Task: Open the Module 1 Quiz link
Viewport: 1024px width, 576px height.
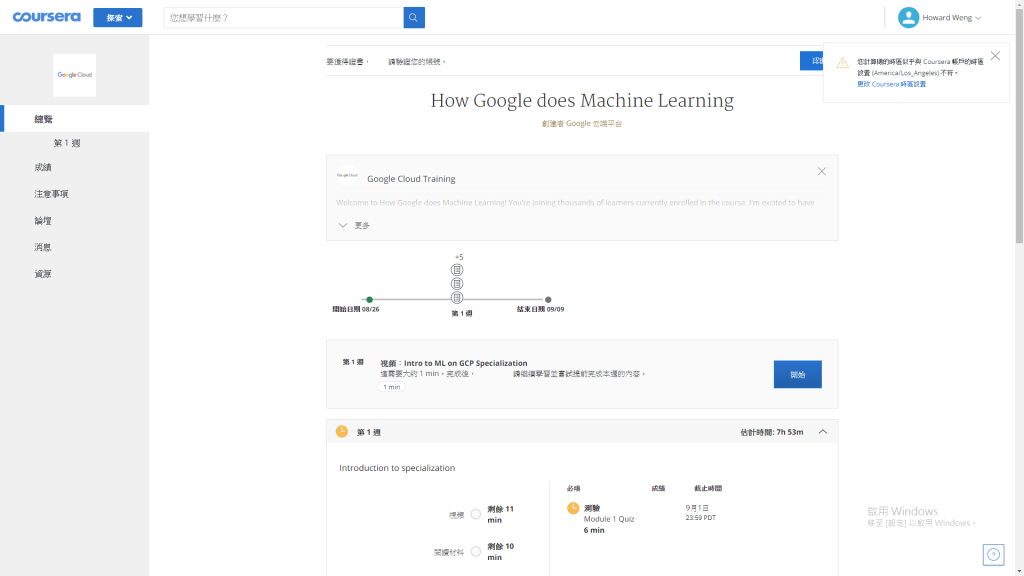Action: 609,519
